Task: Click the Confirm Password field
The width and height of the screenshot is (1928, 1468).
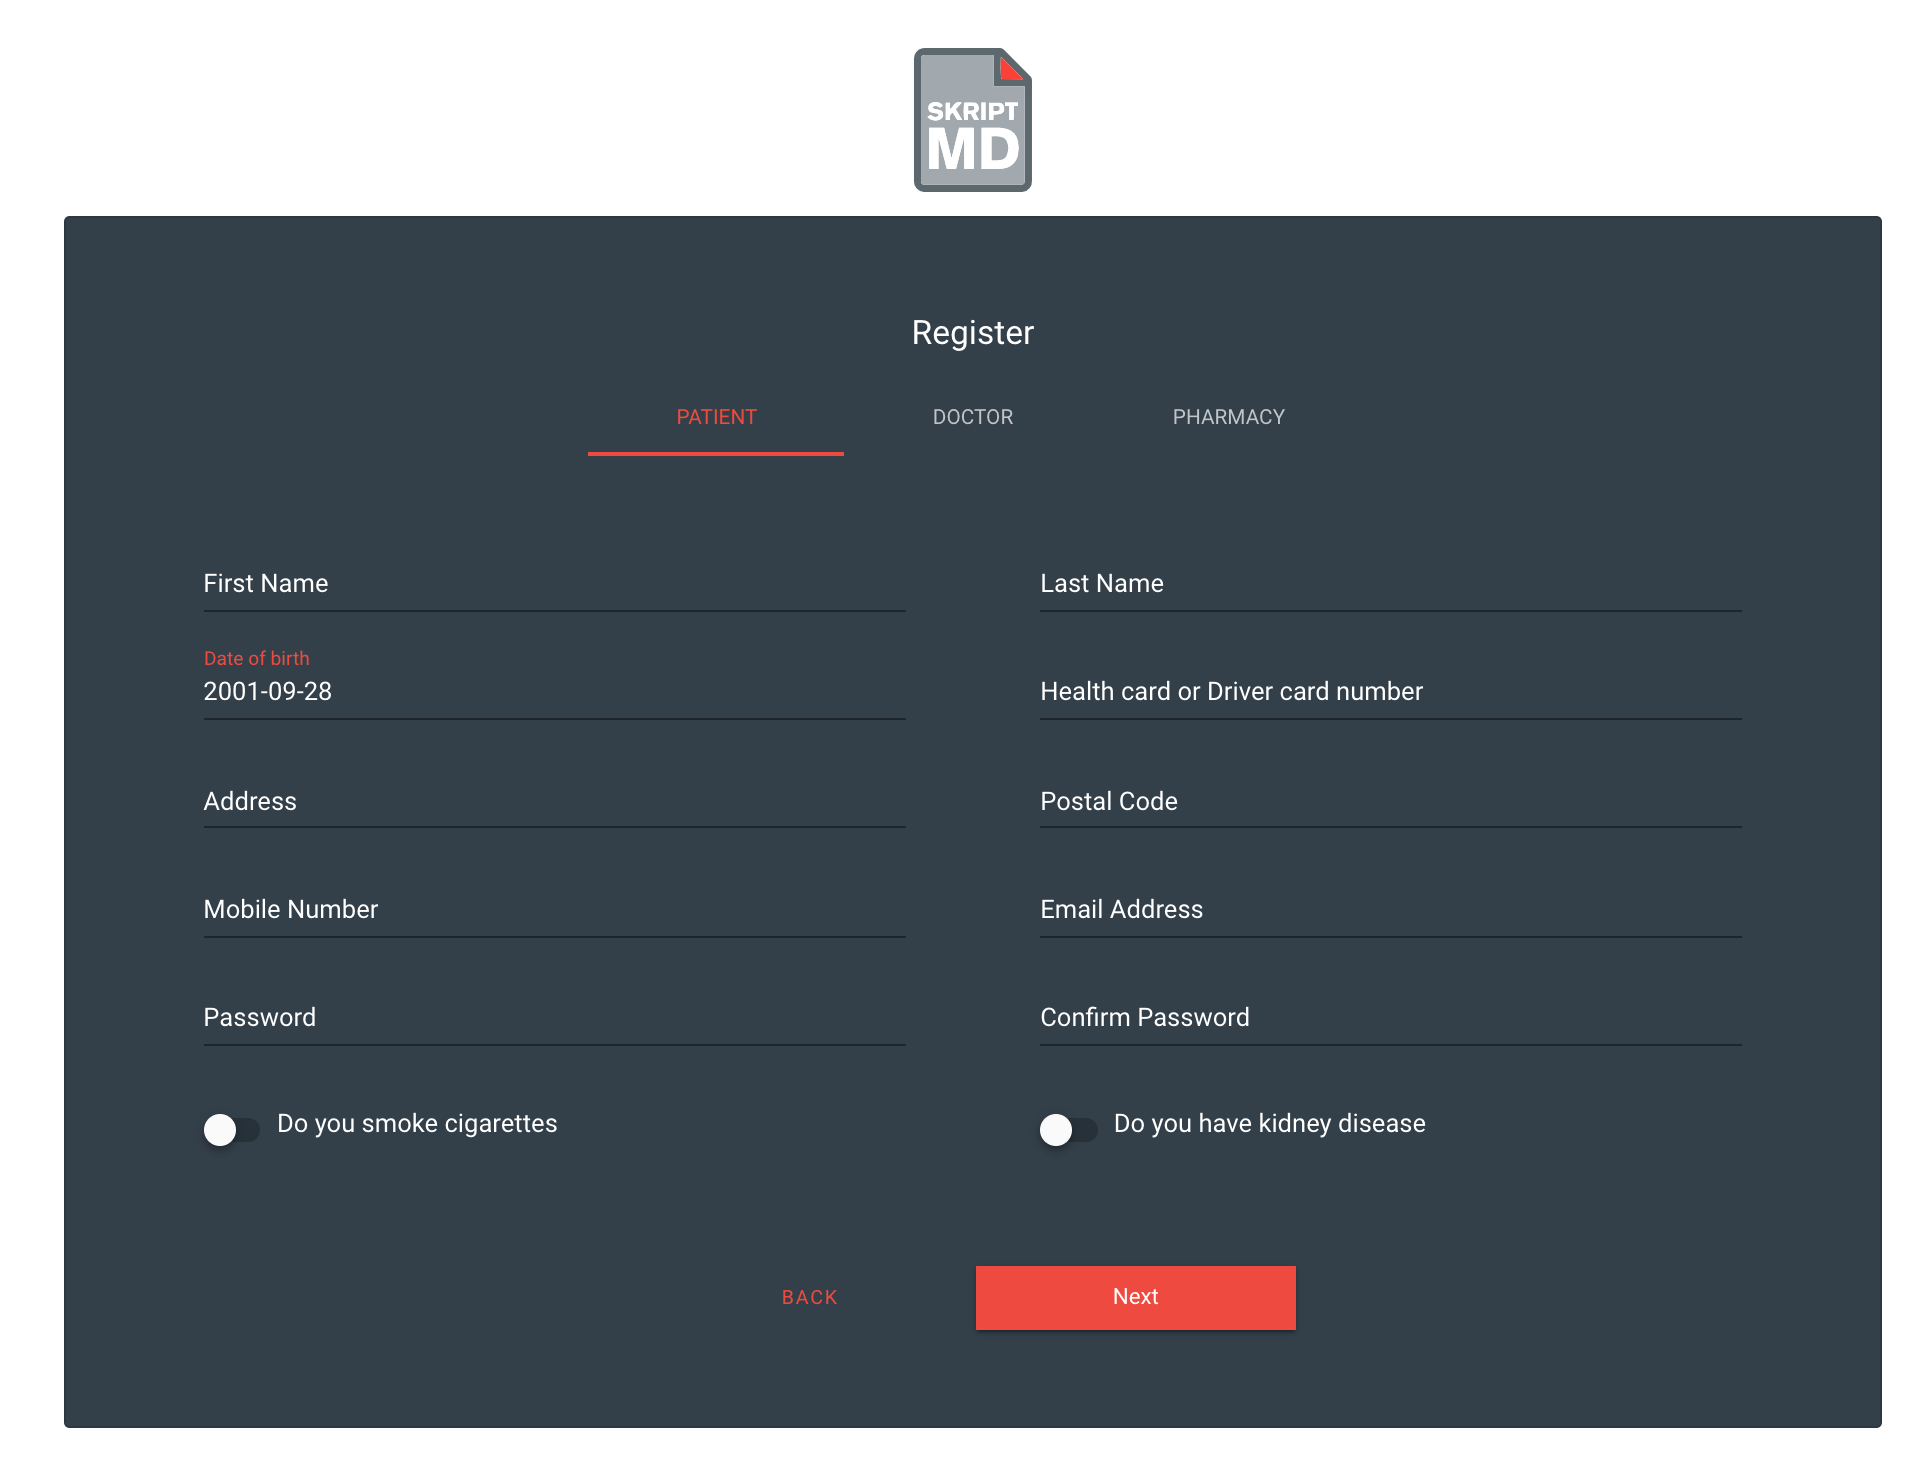Action: [1390, 1017]
